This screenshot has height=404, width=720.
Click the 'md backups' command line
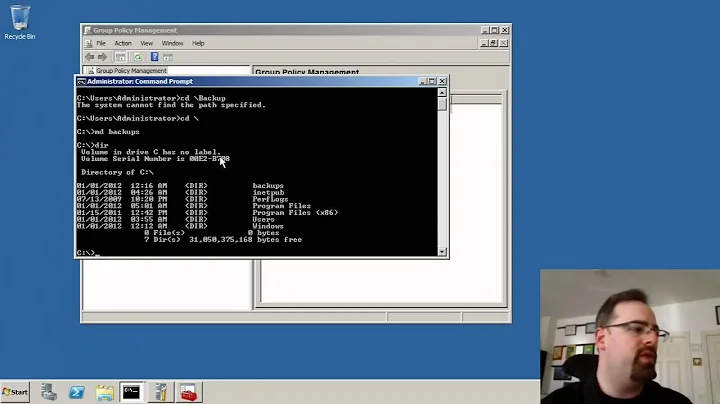[108, 132]
